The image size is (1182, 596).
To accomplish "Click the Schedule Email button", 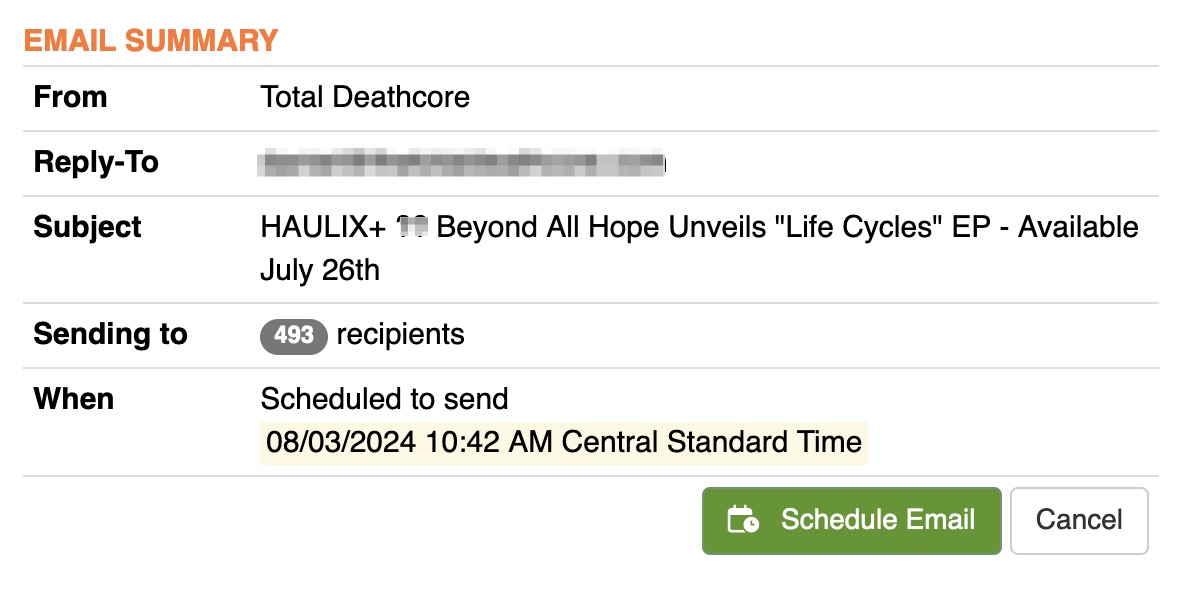I will click(851, 521).
